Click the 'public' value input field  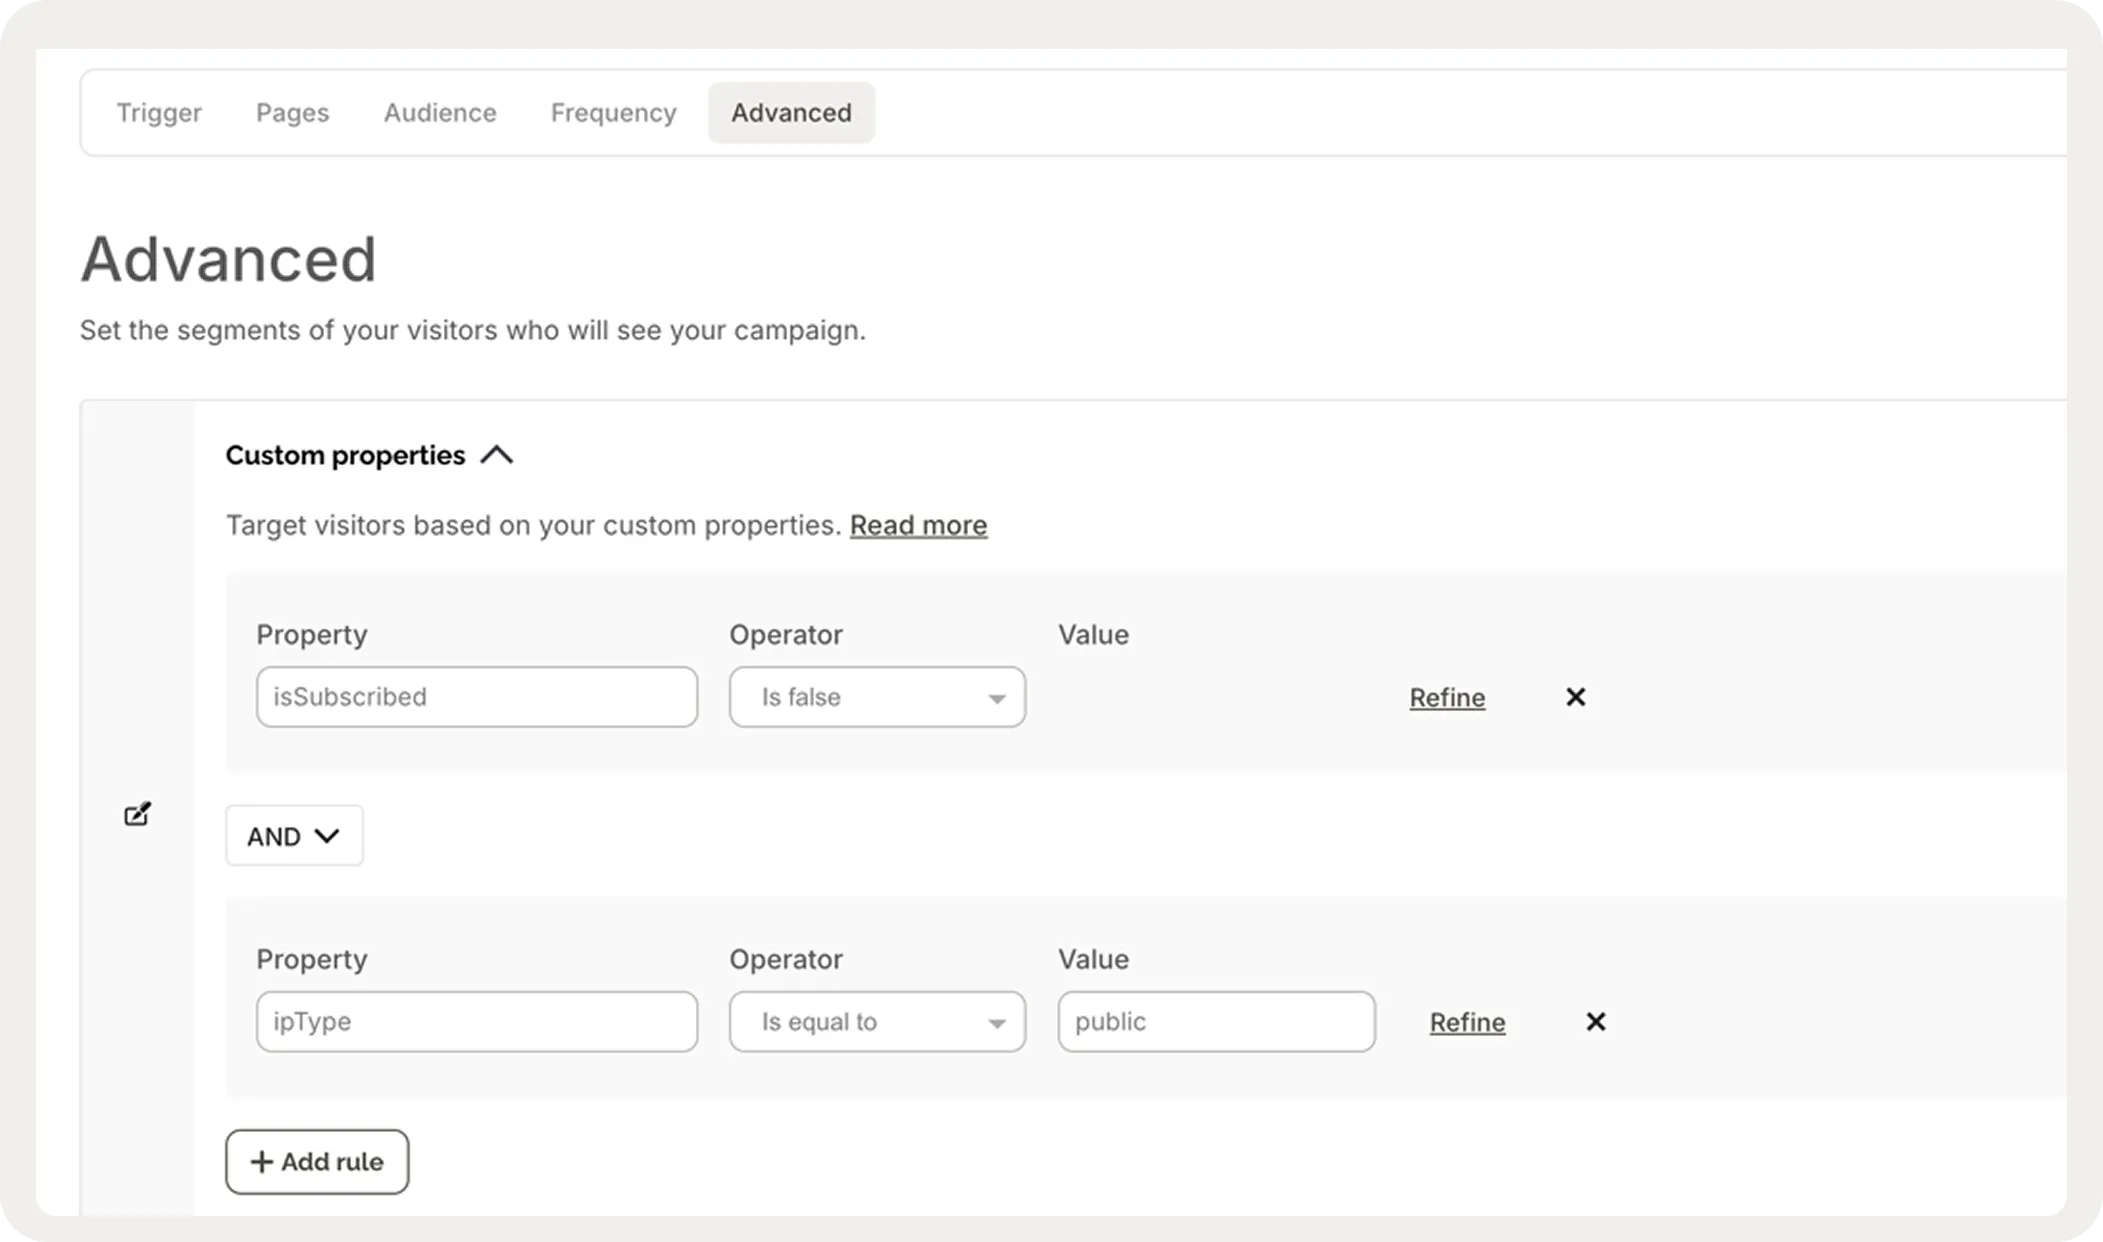click(1216, 1021)
